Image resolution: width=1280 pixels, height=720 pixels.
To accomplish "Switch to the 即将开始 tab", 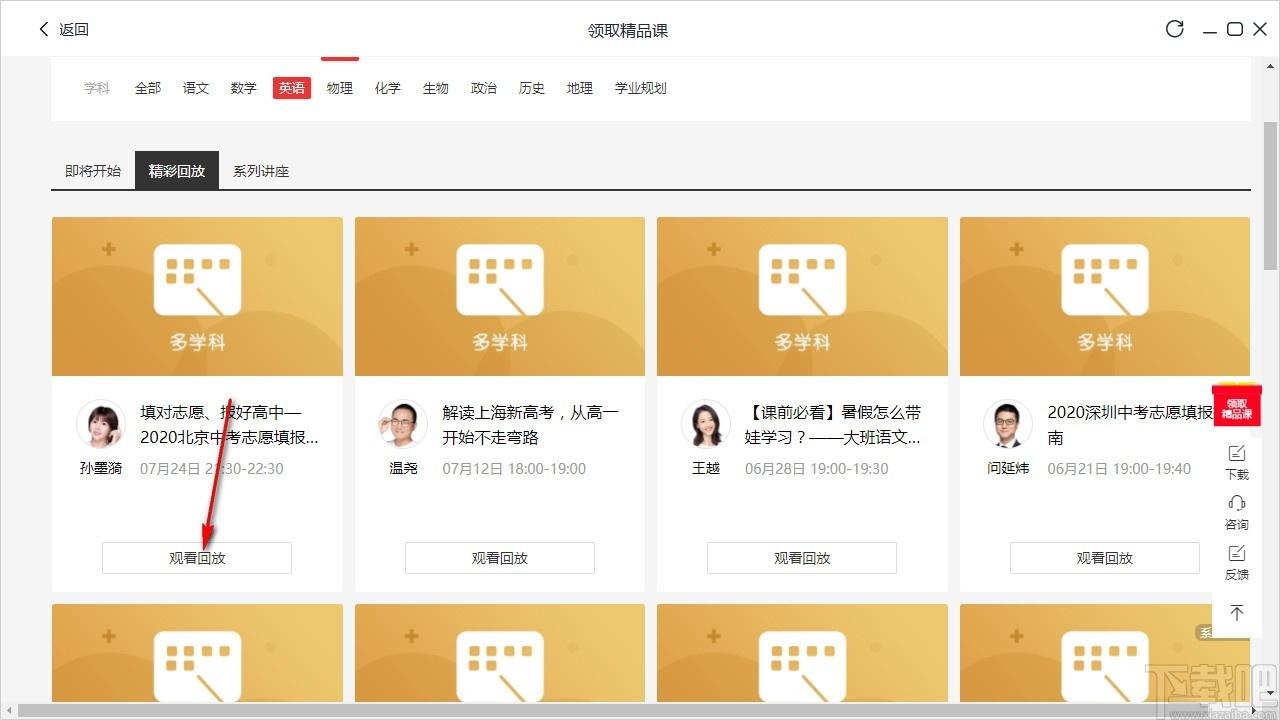I will pyautogui.click(x=93, y=171).
